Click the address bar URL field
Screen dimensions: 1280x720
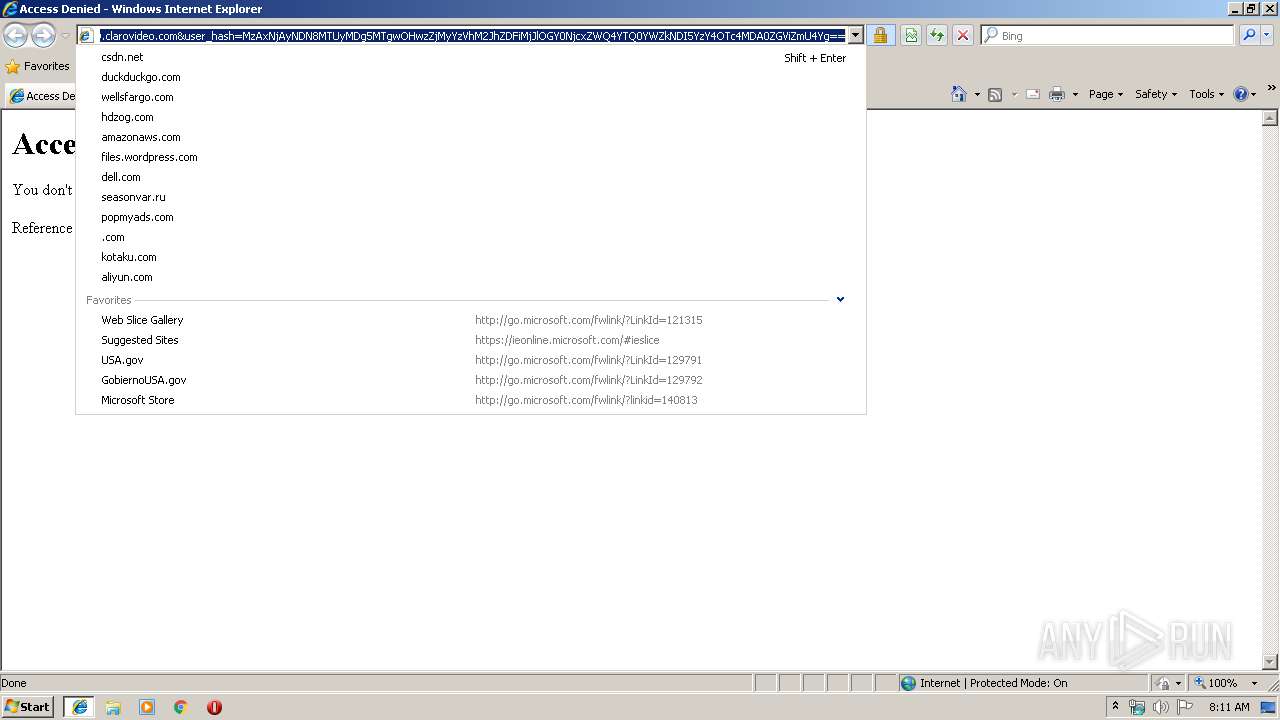pos(472,35)
